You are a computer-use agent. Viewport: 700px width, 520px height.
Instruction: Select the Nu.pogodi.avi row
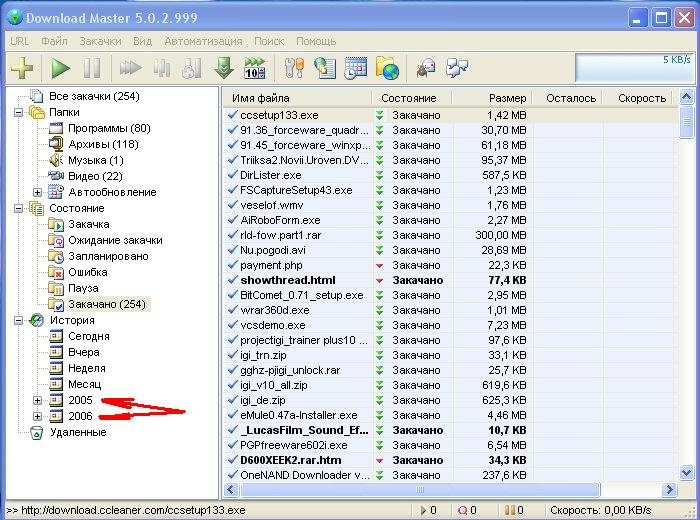(450, 250)
